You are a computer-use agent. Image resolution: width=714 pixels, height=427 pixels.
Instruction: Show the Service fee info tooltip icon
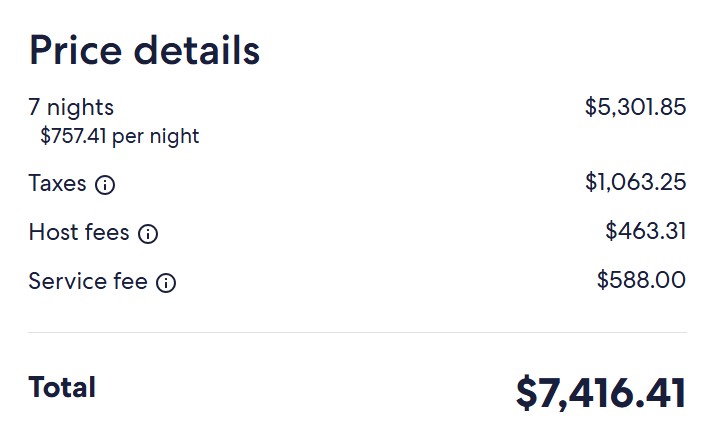coord(166,283)
